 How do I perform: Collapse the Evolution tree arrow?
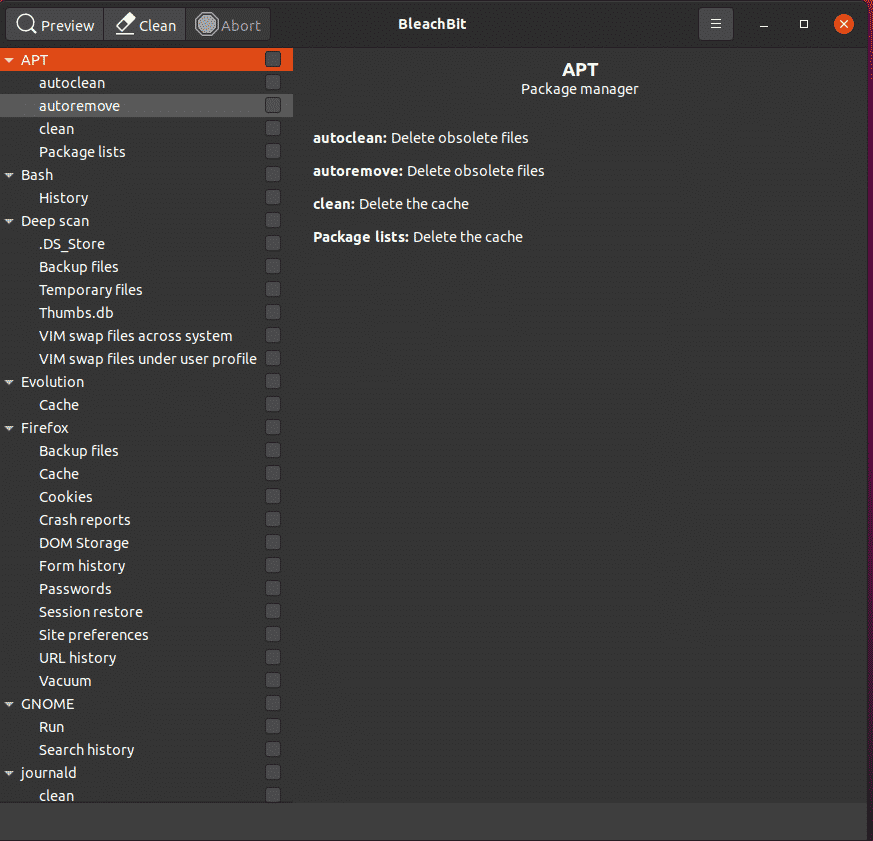point(9,382)
